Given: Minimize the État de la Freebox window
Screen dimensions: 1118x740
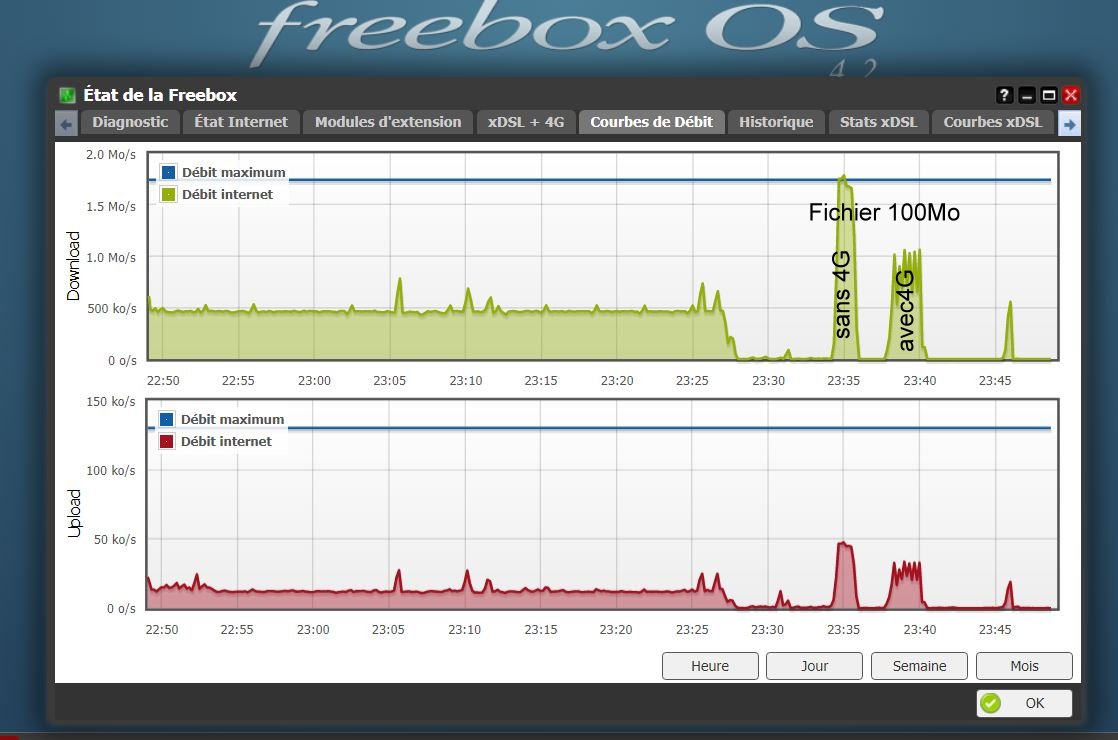Looking at the screenshot, I should point(1027,95).
